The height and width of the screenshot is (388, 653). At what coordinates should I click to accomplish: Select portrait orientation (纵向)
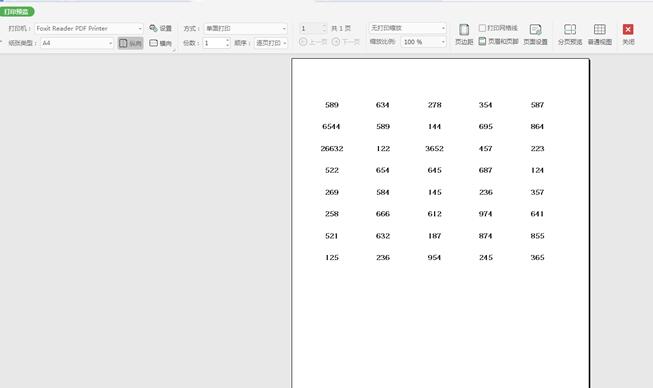pos(130,43)
